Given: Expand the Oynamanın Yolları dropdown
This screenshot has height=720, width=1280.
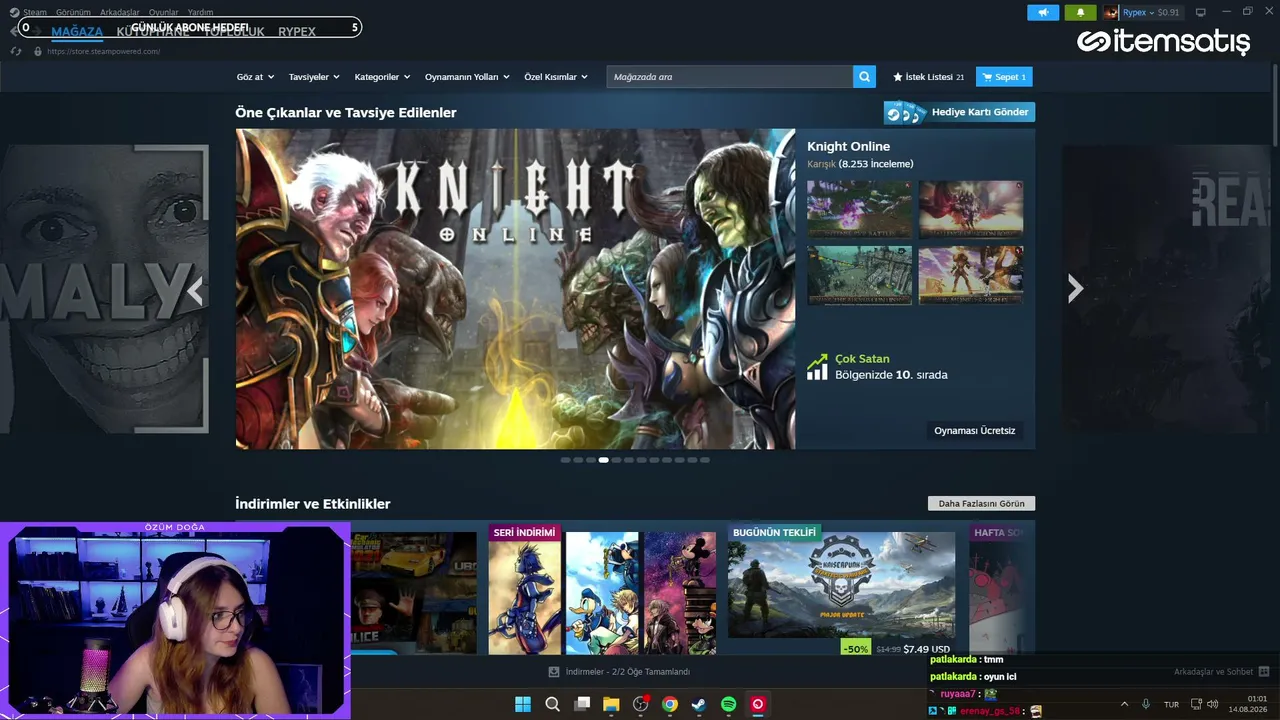Looking at the screenshot, I should tap(467, 77).
